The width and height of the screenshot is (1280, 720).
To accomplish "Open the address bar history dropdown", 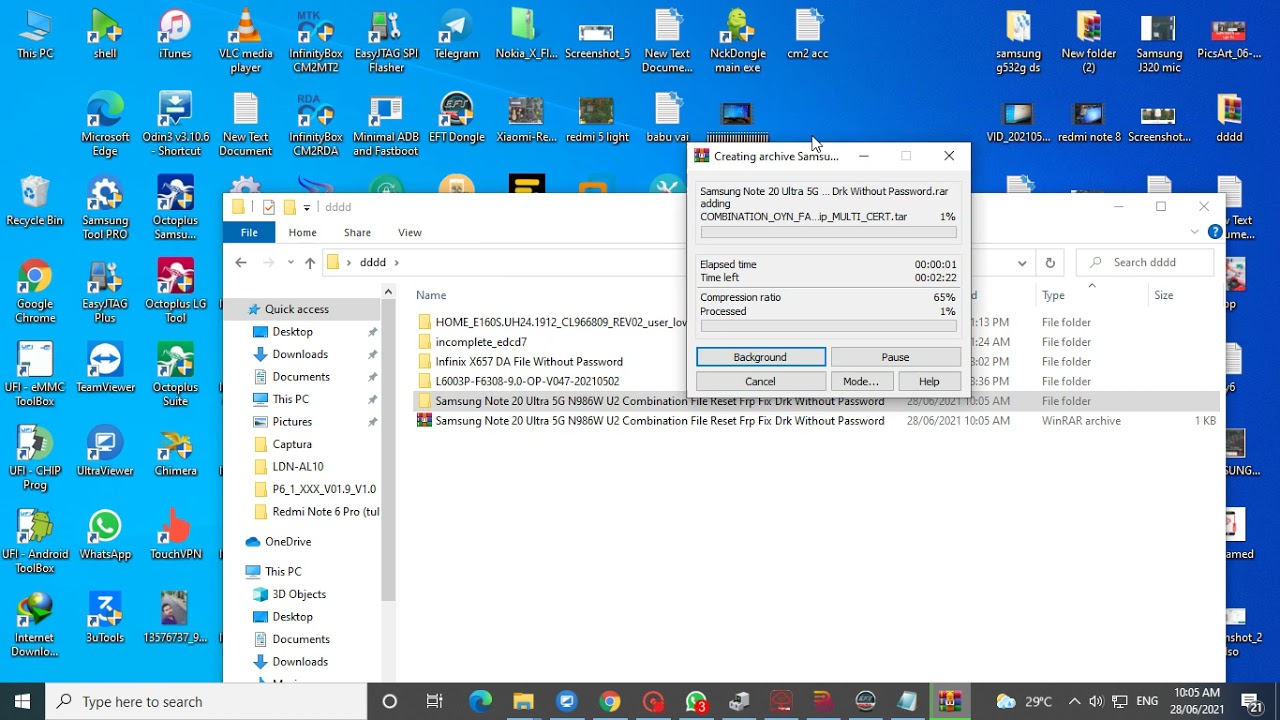I will pyautogui.click(x=1022, y=263).
